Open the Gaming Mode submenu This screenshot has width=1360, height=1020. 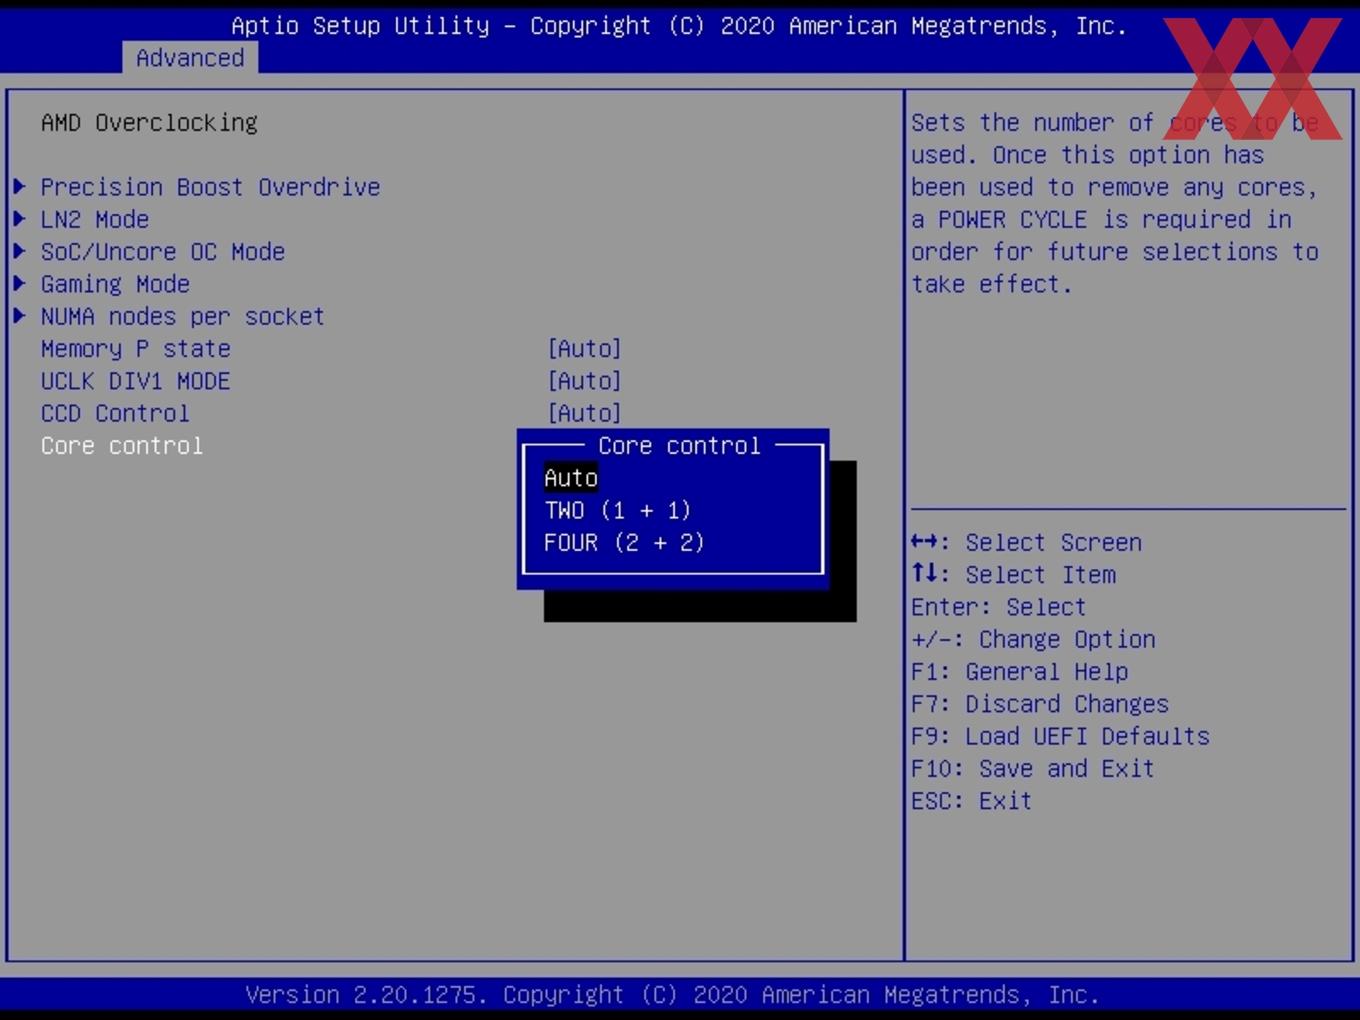click(x=115, y=284)
